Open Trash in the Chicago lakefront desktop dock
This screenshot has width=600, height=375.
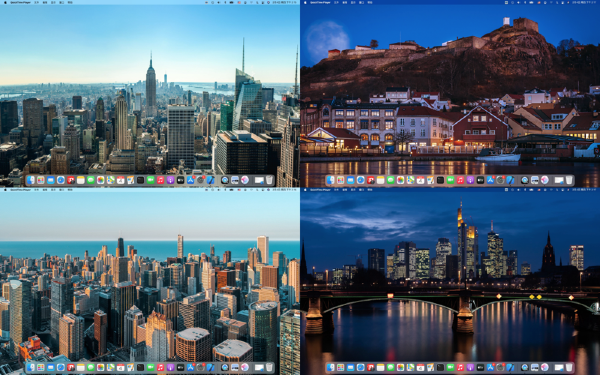point(269,367)
